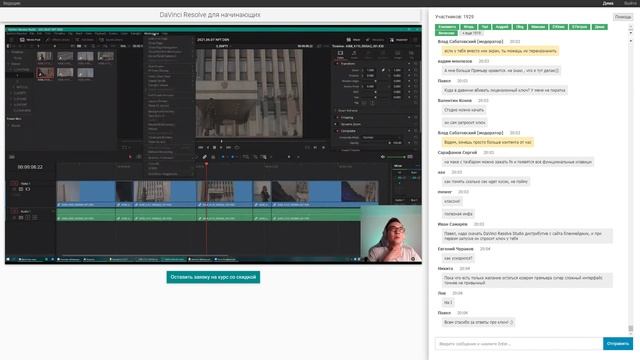Show the Mixer panel from top toolbar
Viewport: 640px width, 360px height.
[x=353, y=40]
